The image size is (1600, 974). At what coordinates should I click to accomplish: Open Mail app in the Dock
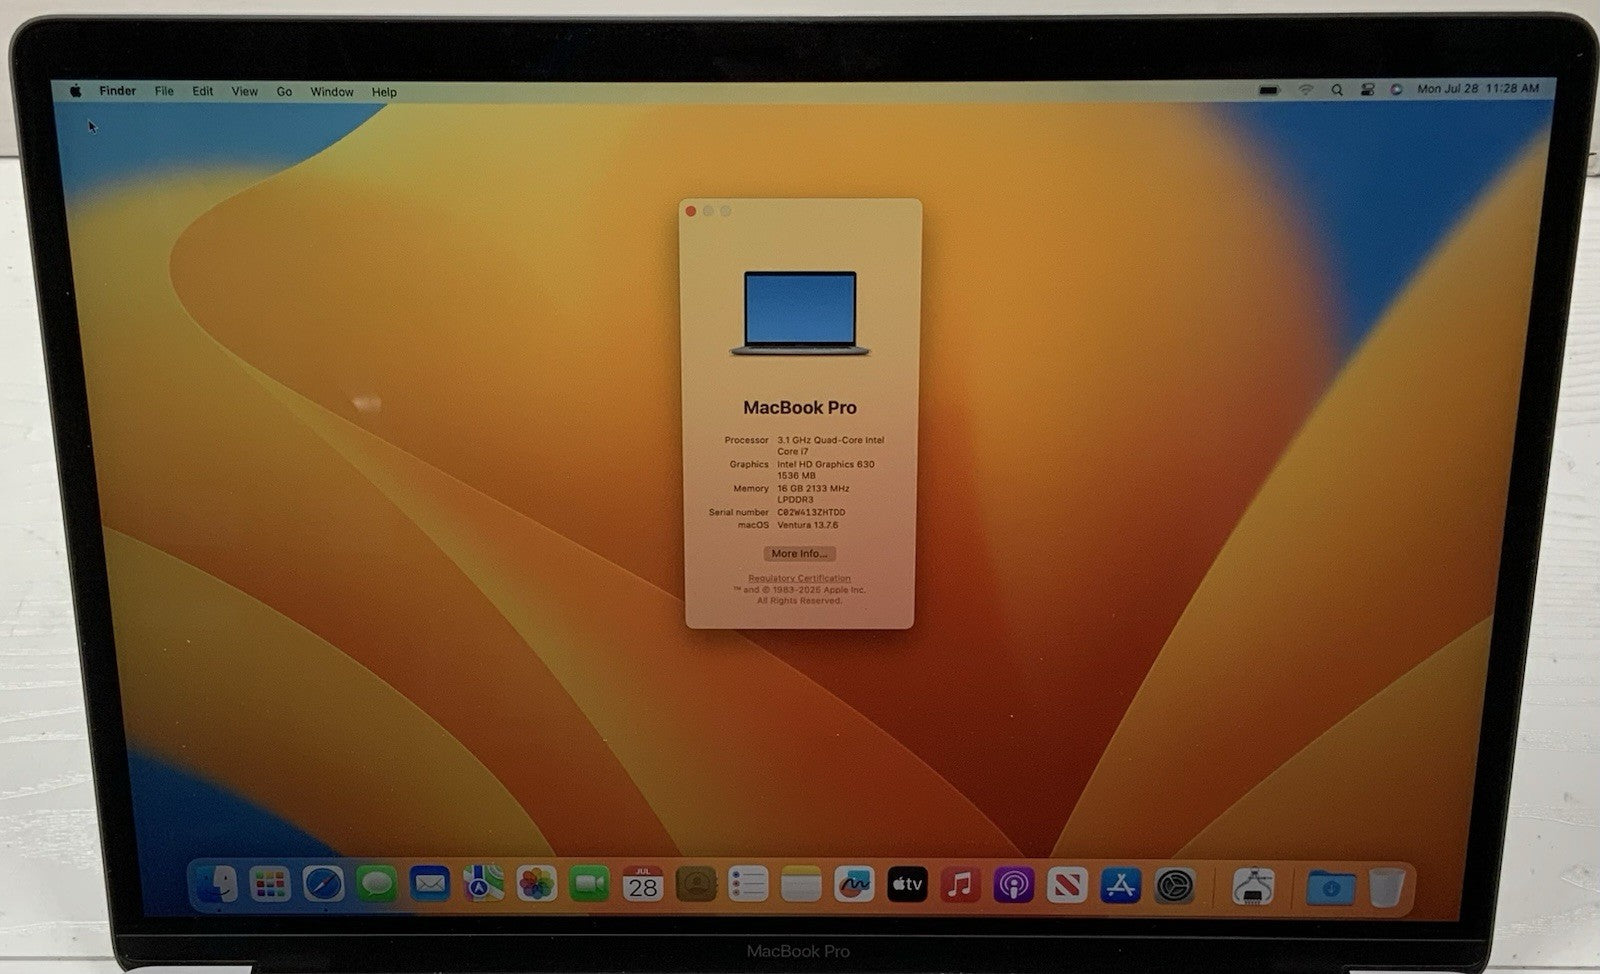coord(430,885)
